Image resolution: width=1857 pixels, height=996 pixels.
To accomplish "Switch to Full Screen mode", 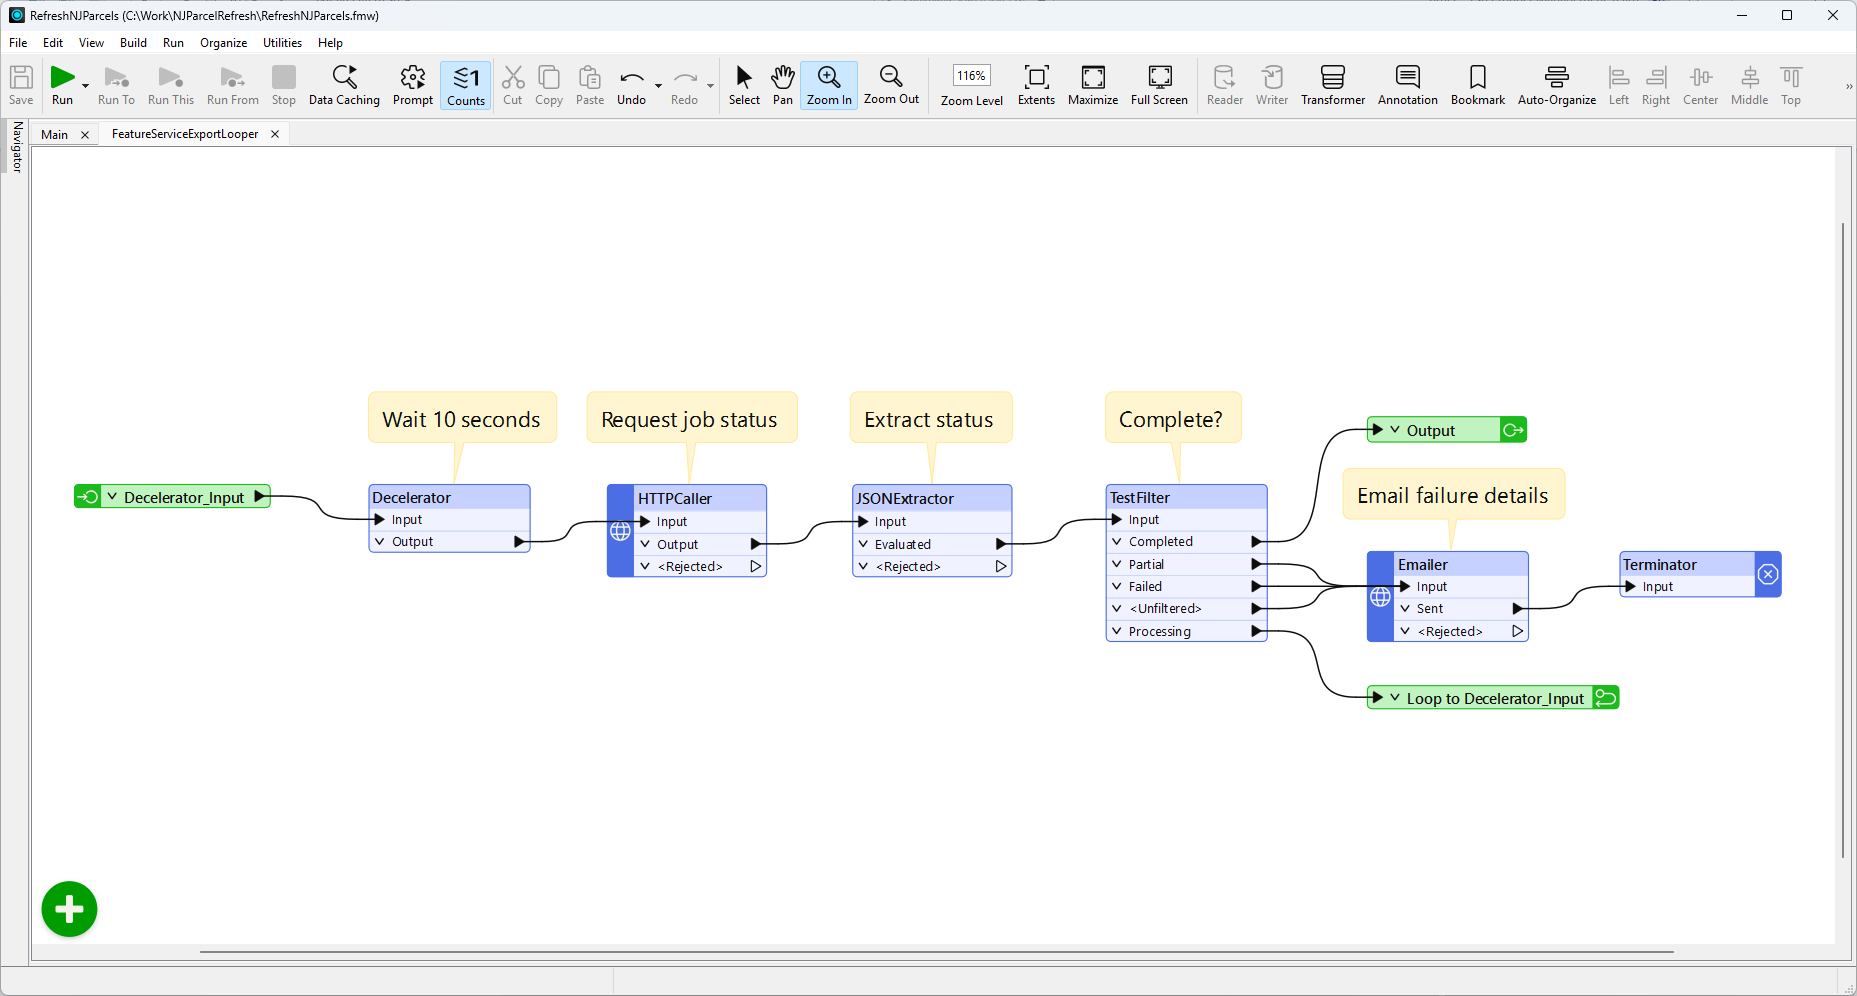I will [x=1159, y=85].
